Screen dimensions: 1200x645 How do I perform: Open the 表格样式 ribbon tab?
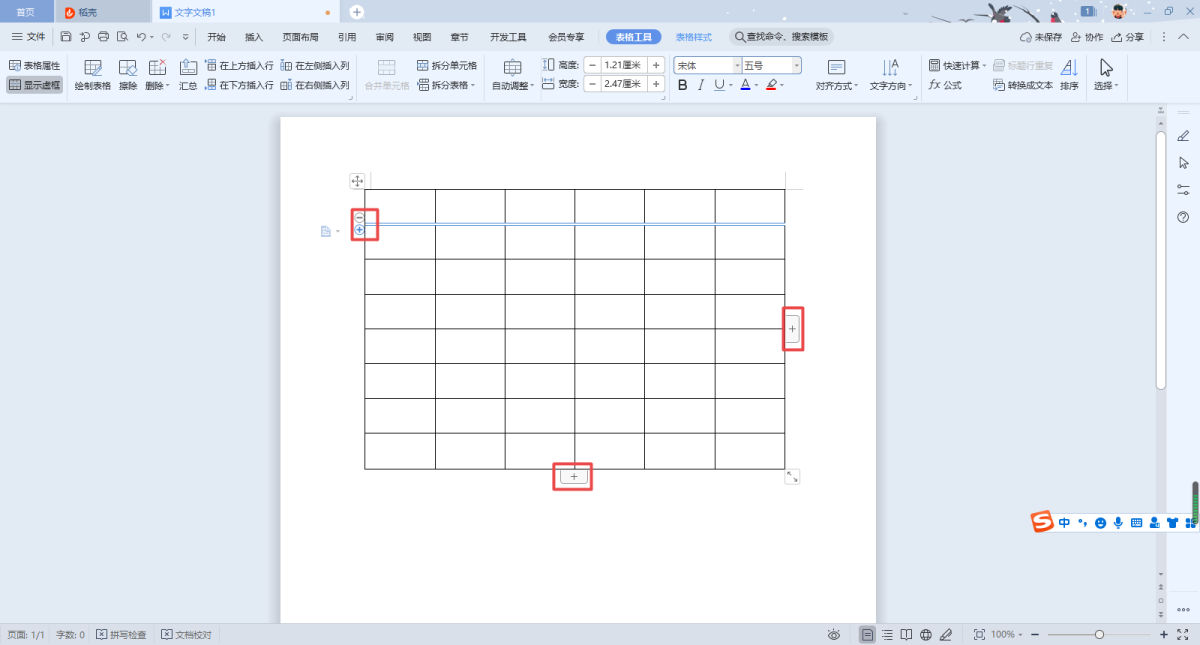click(693, 37)
